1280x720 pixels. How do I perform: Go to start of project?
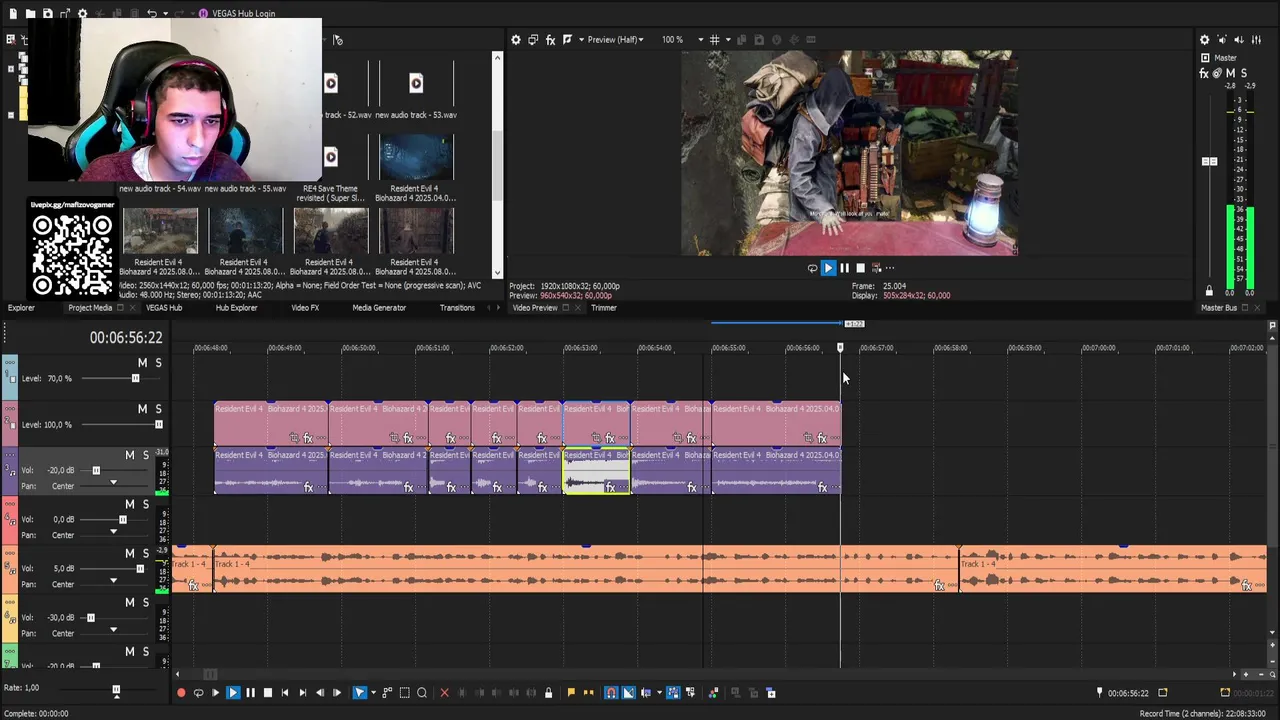coord(285,692)
